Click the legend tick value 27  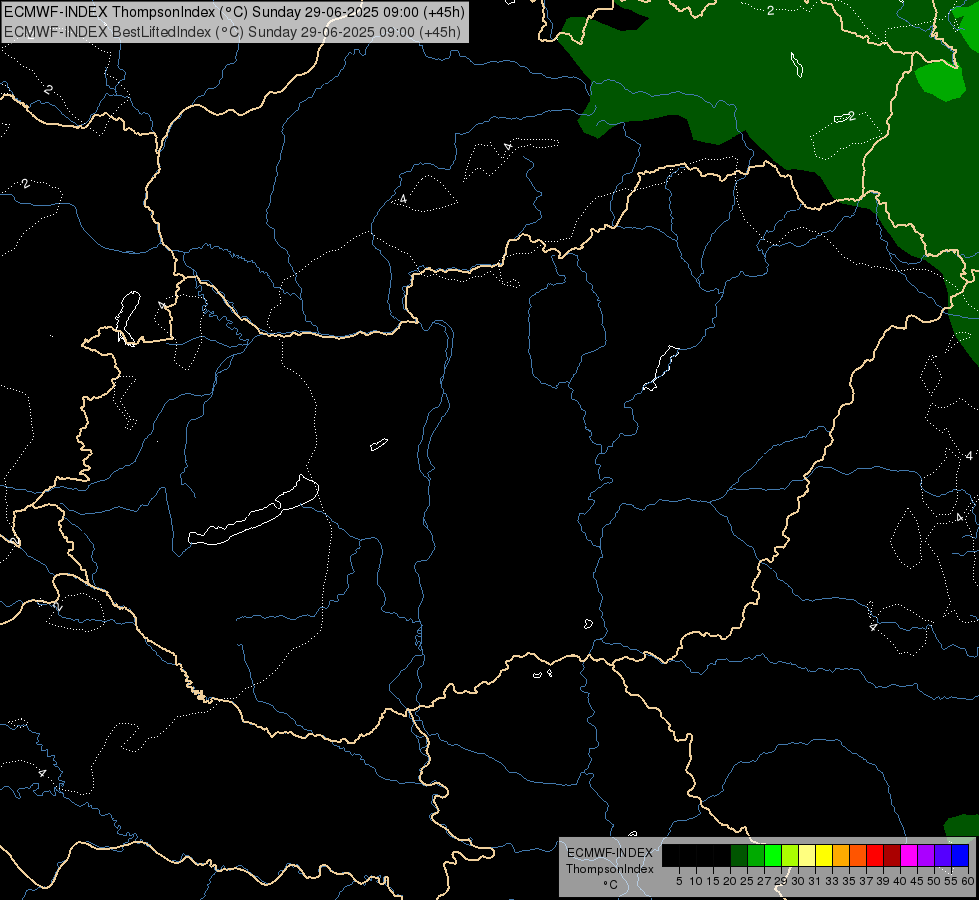[x=764, y=881]
